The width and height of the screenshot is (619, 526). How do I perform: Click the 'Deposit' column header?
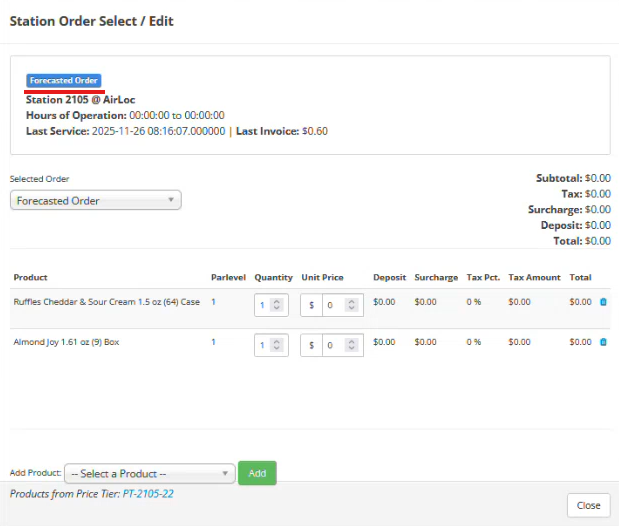click(390, 277)
